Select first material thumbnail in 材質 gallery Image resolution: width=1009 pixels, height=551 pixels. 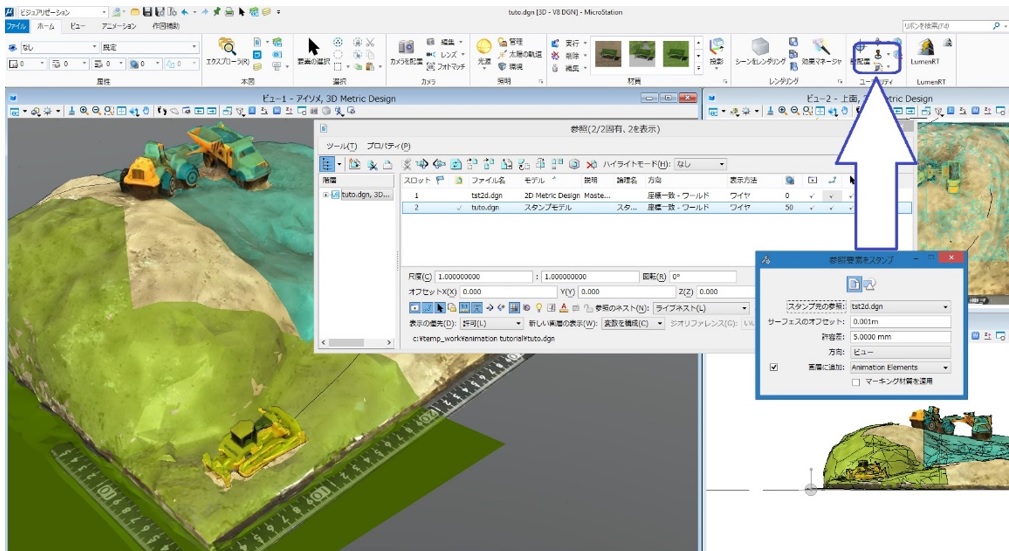pos(607,53)
